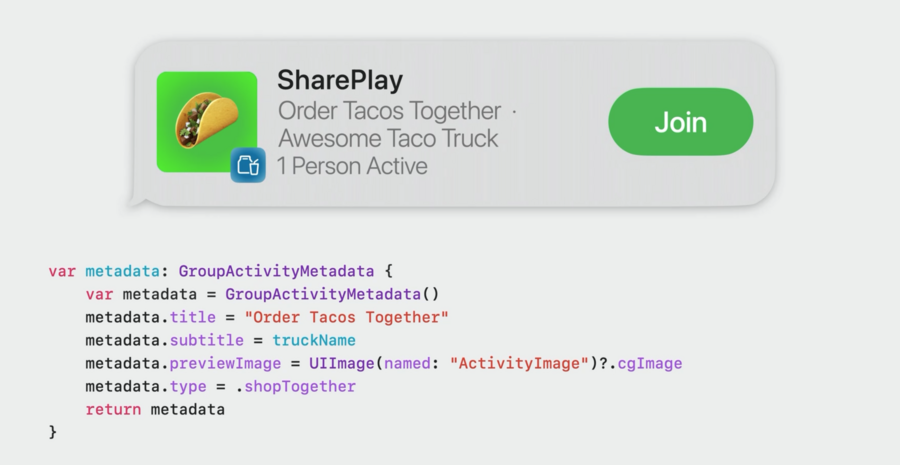Screen dimensions: 900x465
Task: Click the metadata.title property
Action: coord(150,317)
